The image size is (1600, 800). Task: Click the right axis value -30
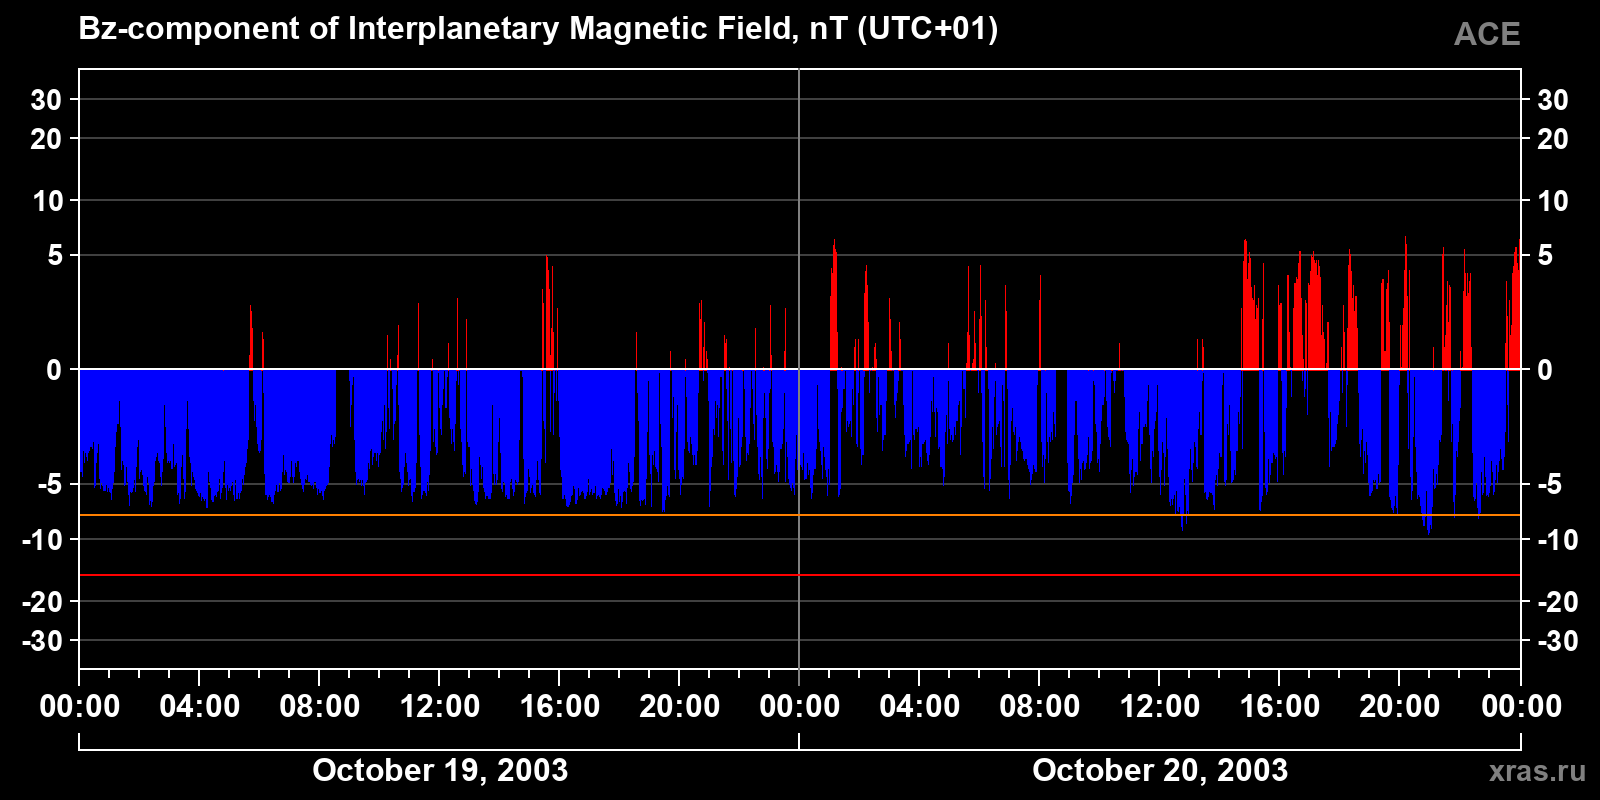click(1557, 641)
